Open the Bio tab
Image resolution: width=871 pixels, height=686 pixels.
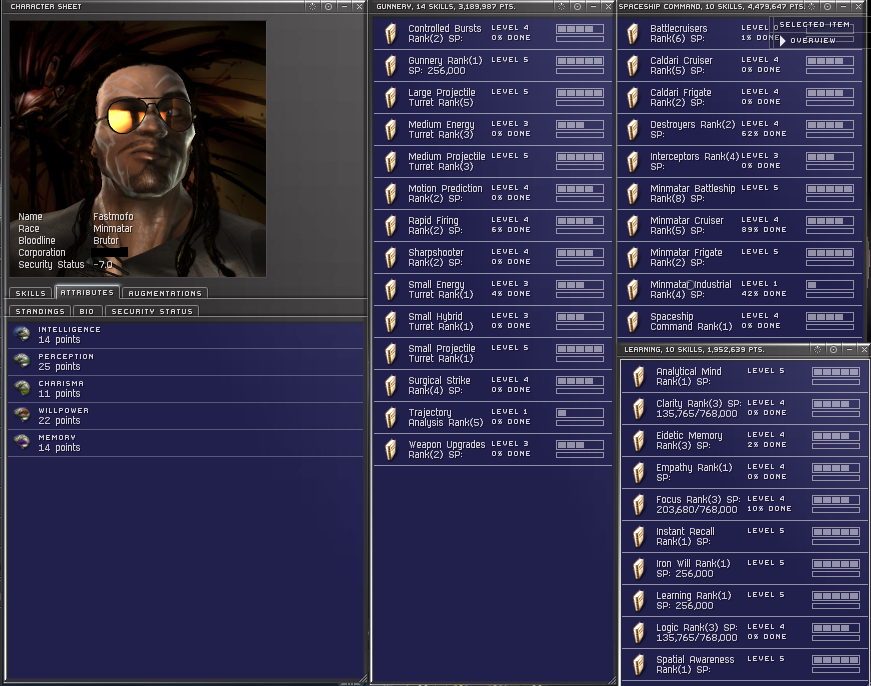(87, 312)
